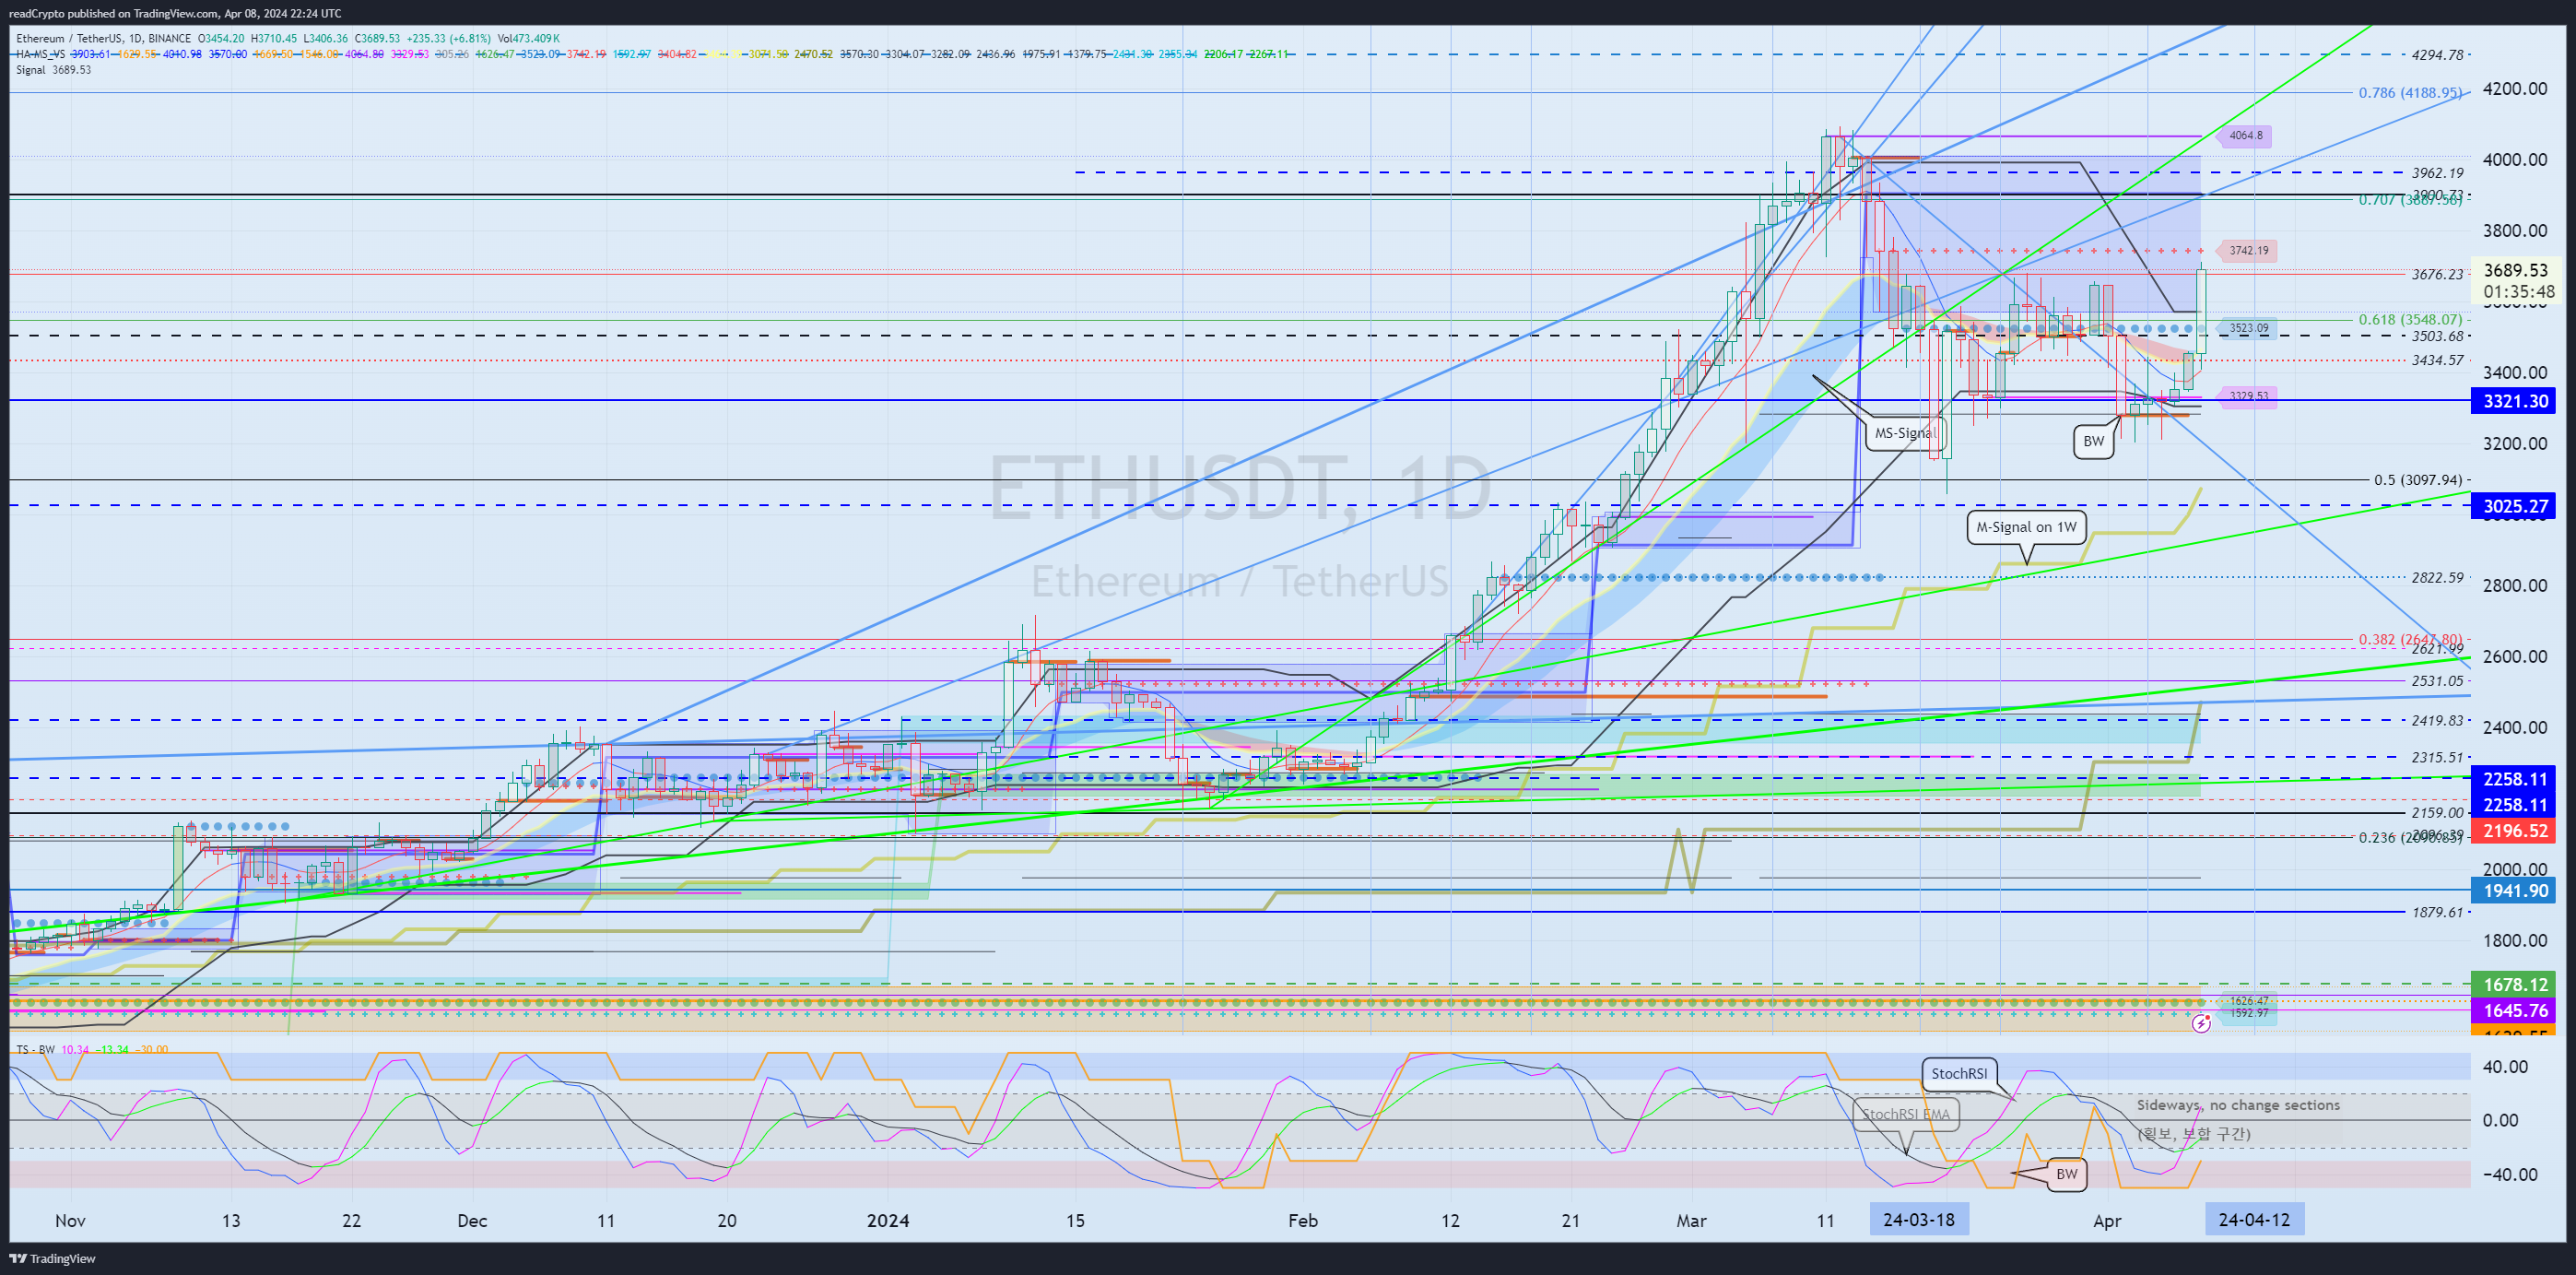Click the 2822.59 horizontal line label

click(2437, 578)
